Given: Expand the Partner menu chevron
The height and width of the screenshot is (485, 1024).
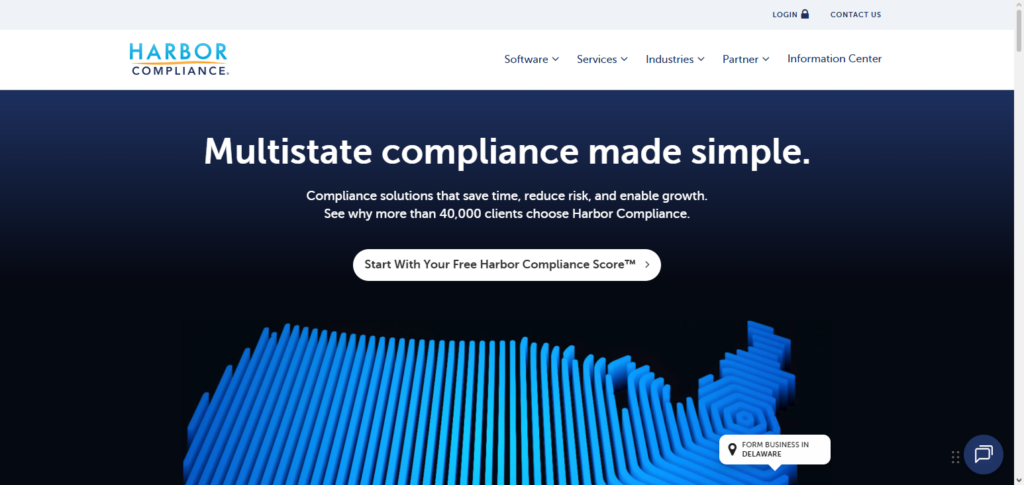Looking at the screenshot, I should click(x=765, y=59).
